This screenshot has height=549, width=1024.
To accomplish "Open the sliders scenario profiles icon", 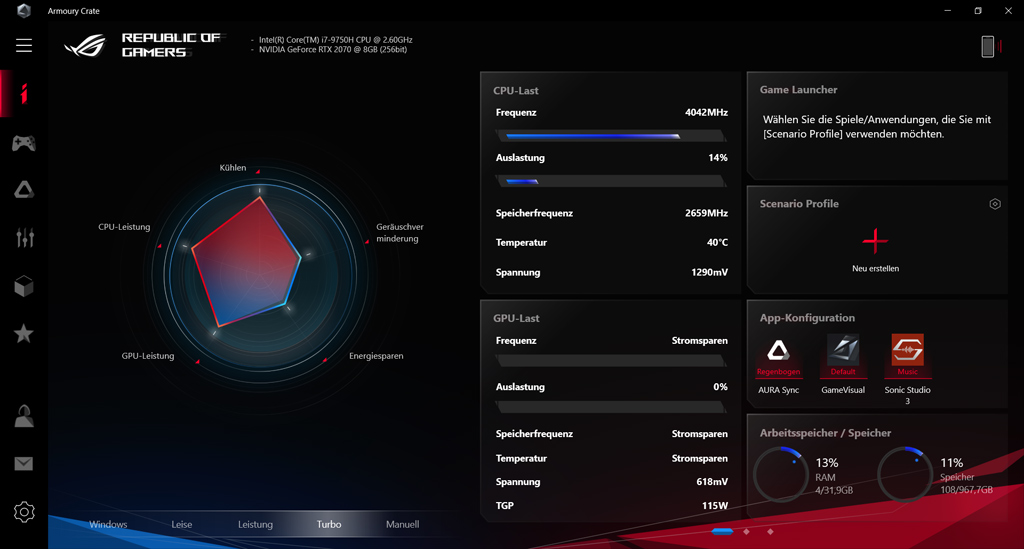I will [24, 237].
